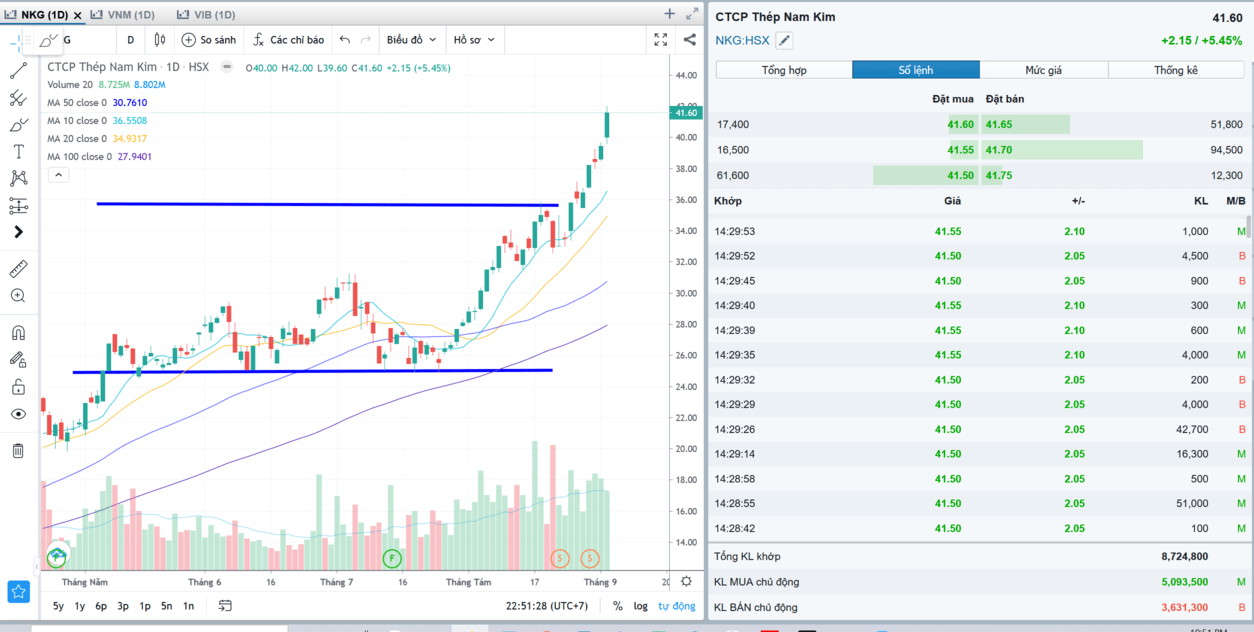
Task: Toggle log scale on the chart
Action: point(640,606)
